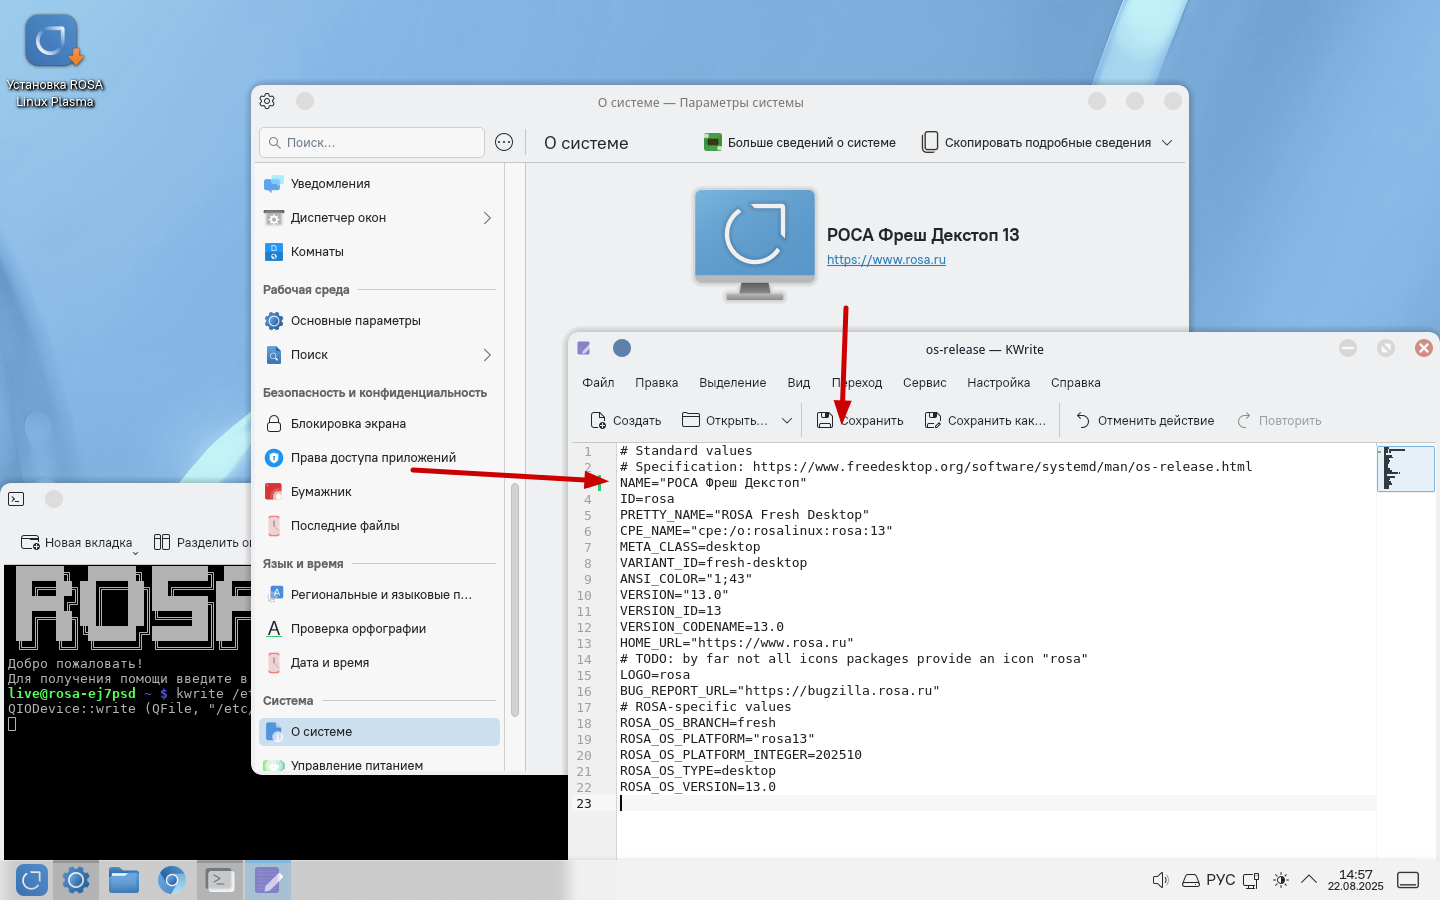Click the Notifications bell icon in sidebar
This screenshot has height=900, width=1440.
click(x=273, y=184)
